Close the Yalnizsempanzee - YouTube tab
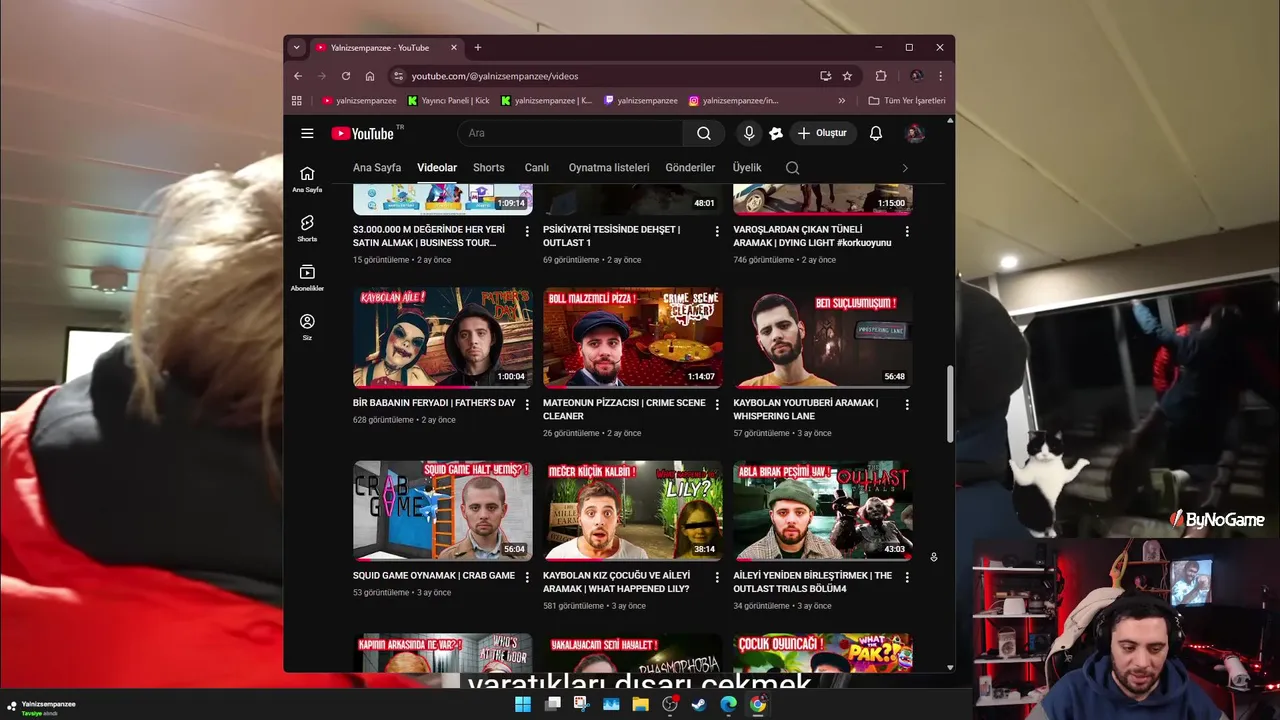Image resolution: width=1280 pixels, height=720 pixels. [454, 47]
